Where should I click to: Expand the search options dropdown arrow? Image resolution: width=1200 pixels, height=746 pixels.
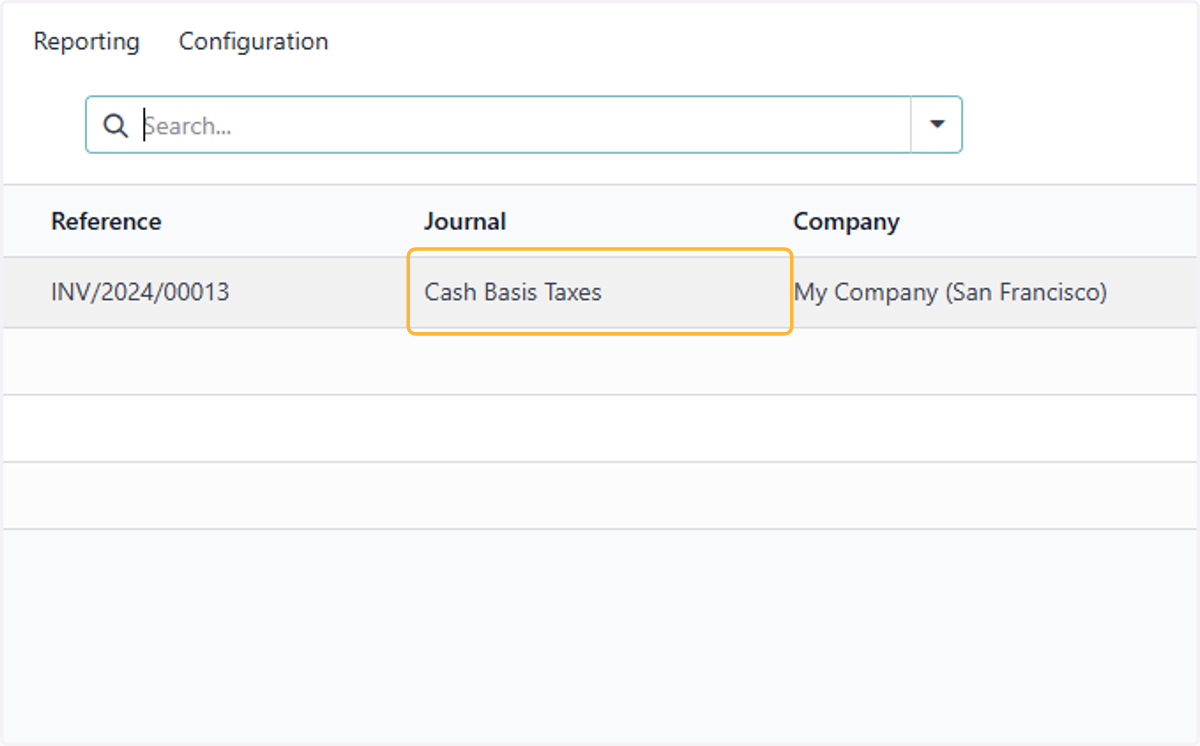click(937, 125)
